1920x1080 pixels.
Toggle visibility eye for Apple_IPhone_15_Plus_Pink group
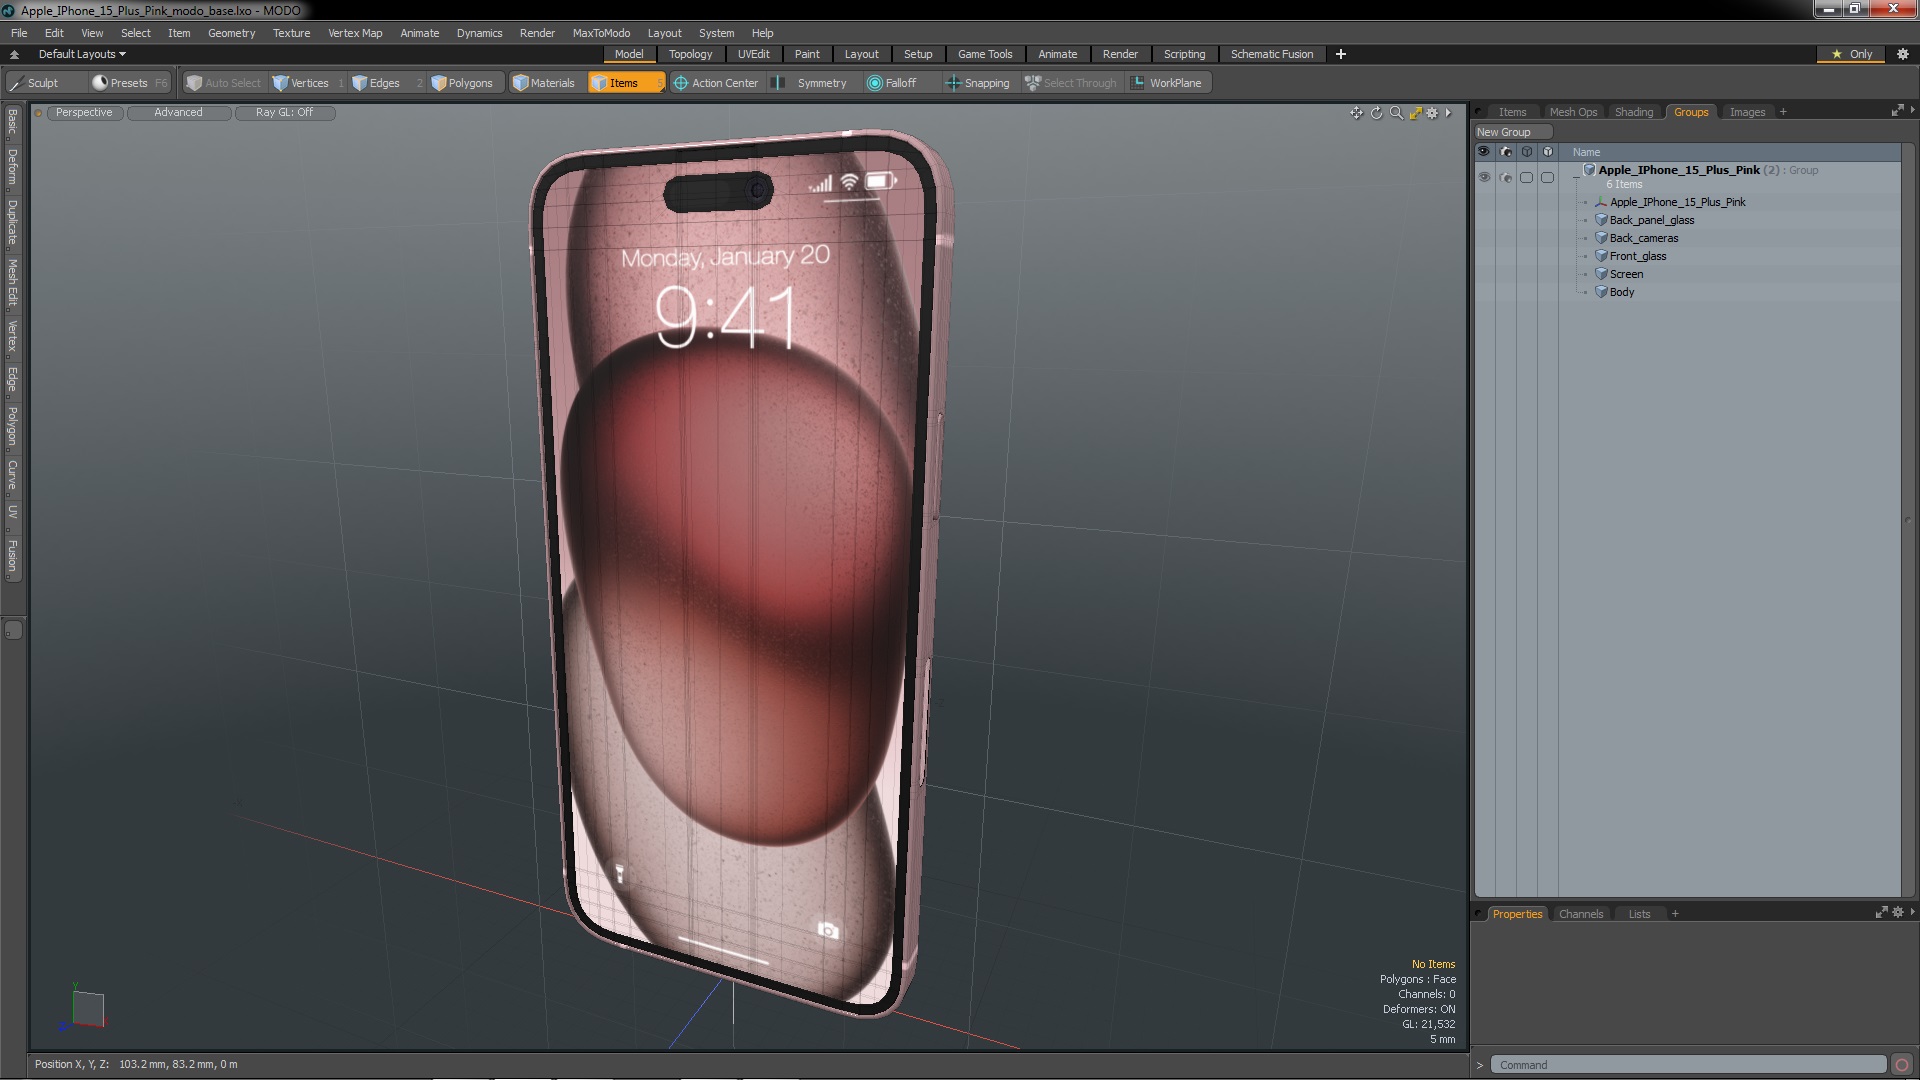click(1484, 177)
